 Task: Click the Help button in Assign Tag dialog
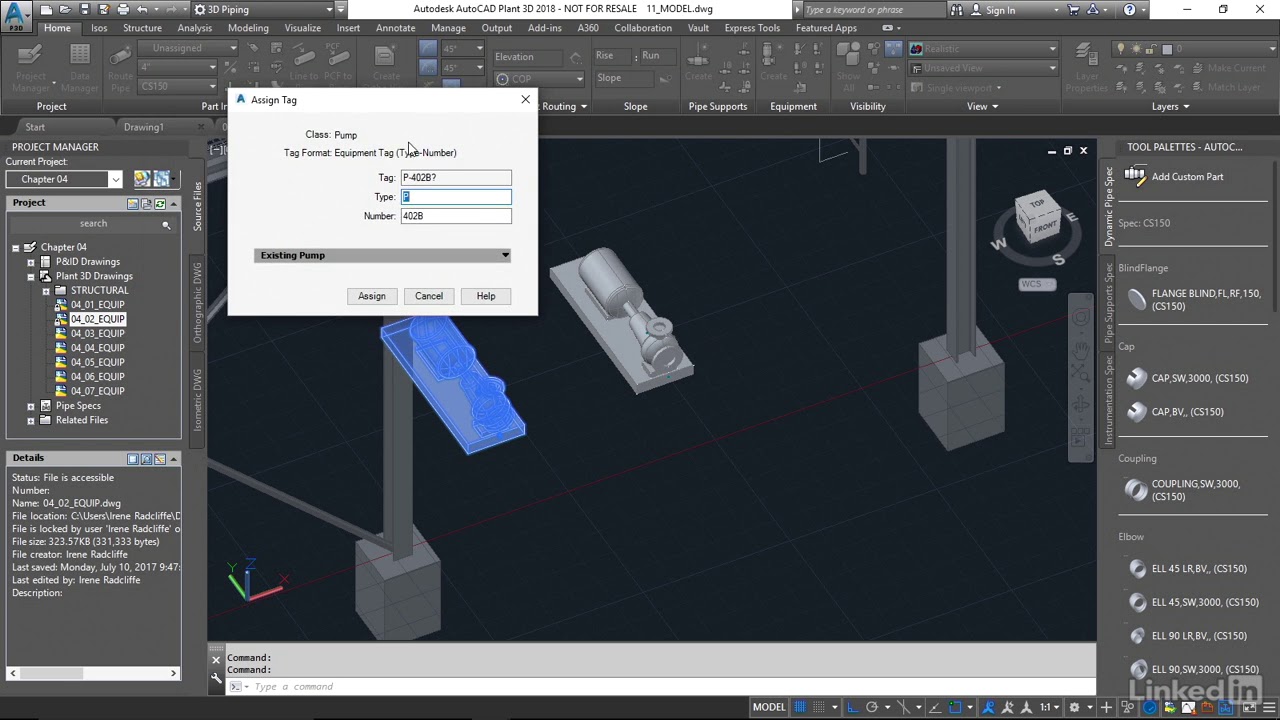[x=486, y=296]
